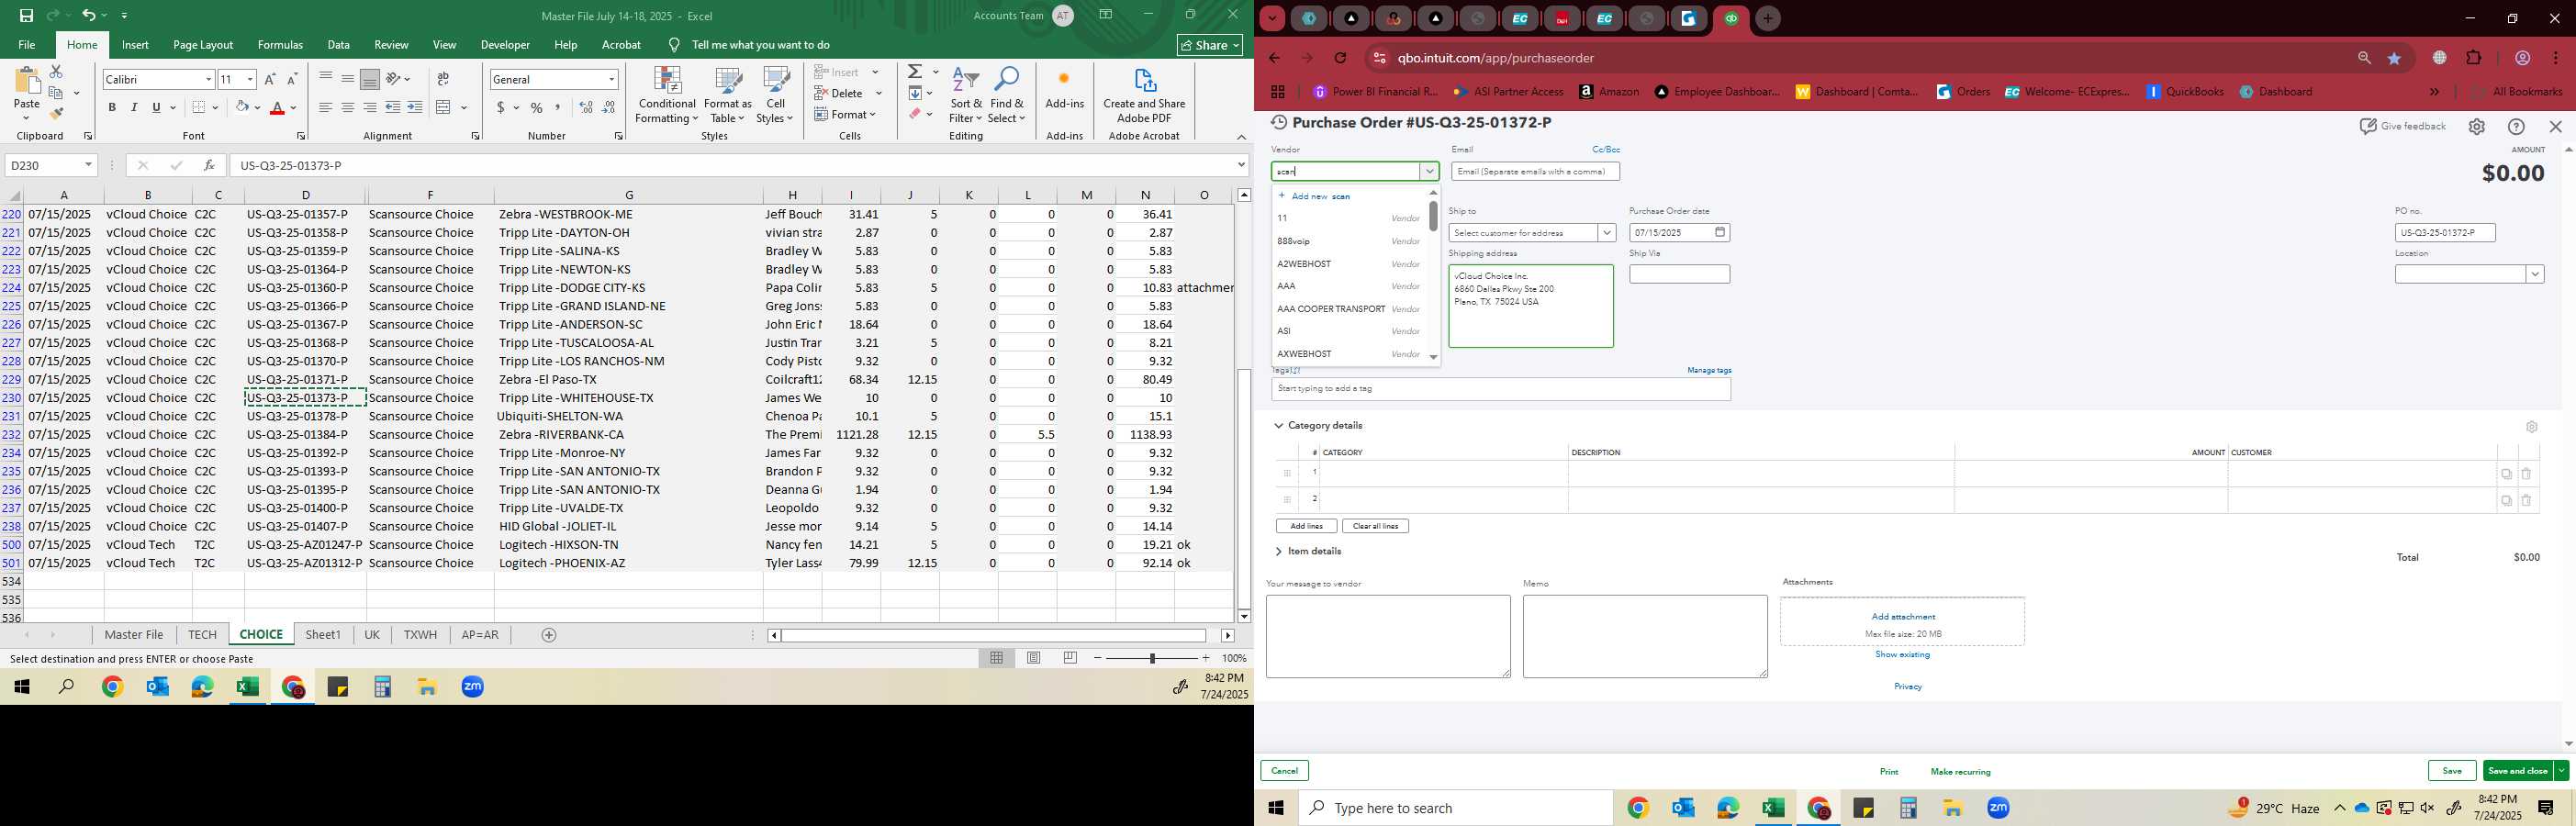
Task: Click Save and close button
Action: (2517, 771)
